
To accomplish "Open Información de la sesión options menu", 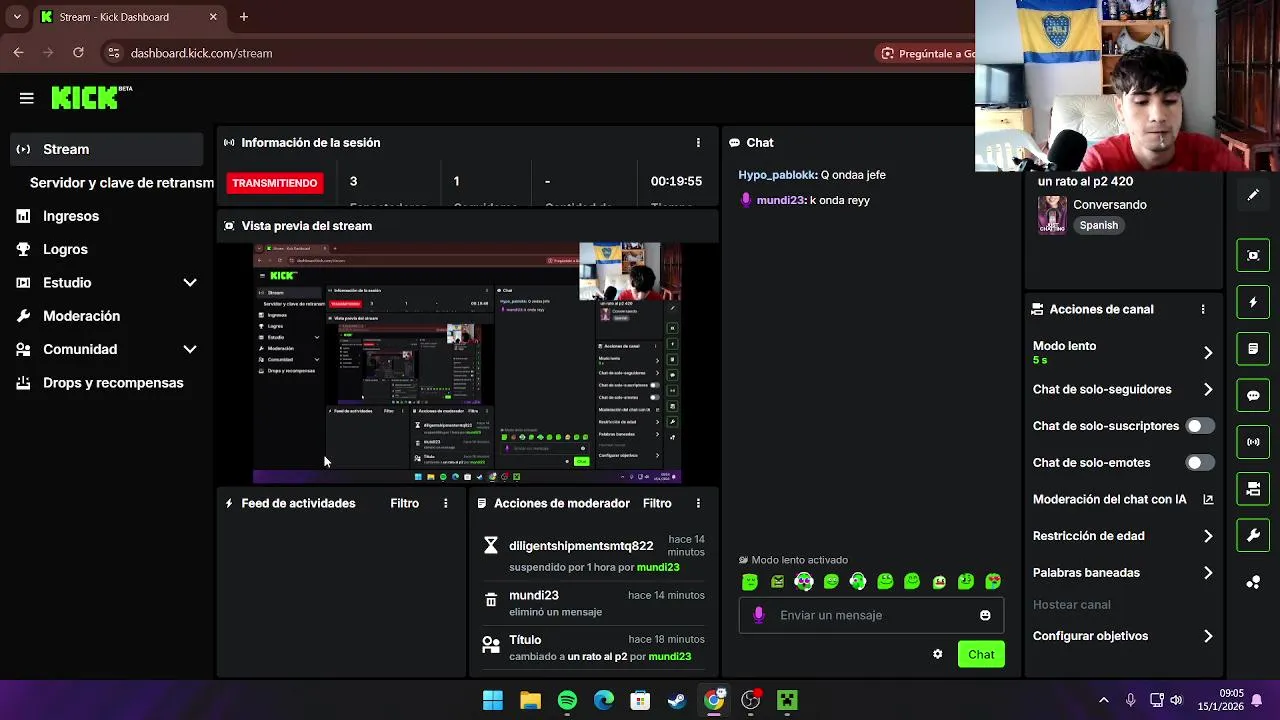I will pos(698,143).
